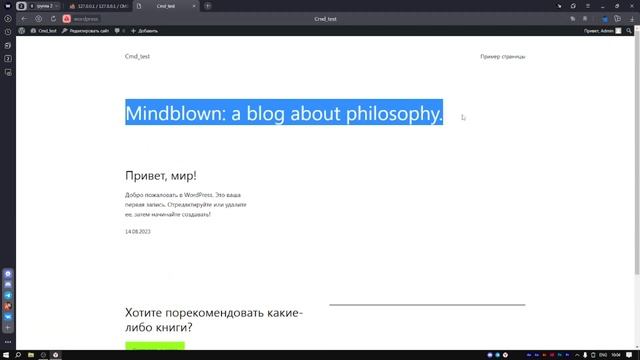Click the blue shield extension icon

pyautogui.click(x=605, y=19)
